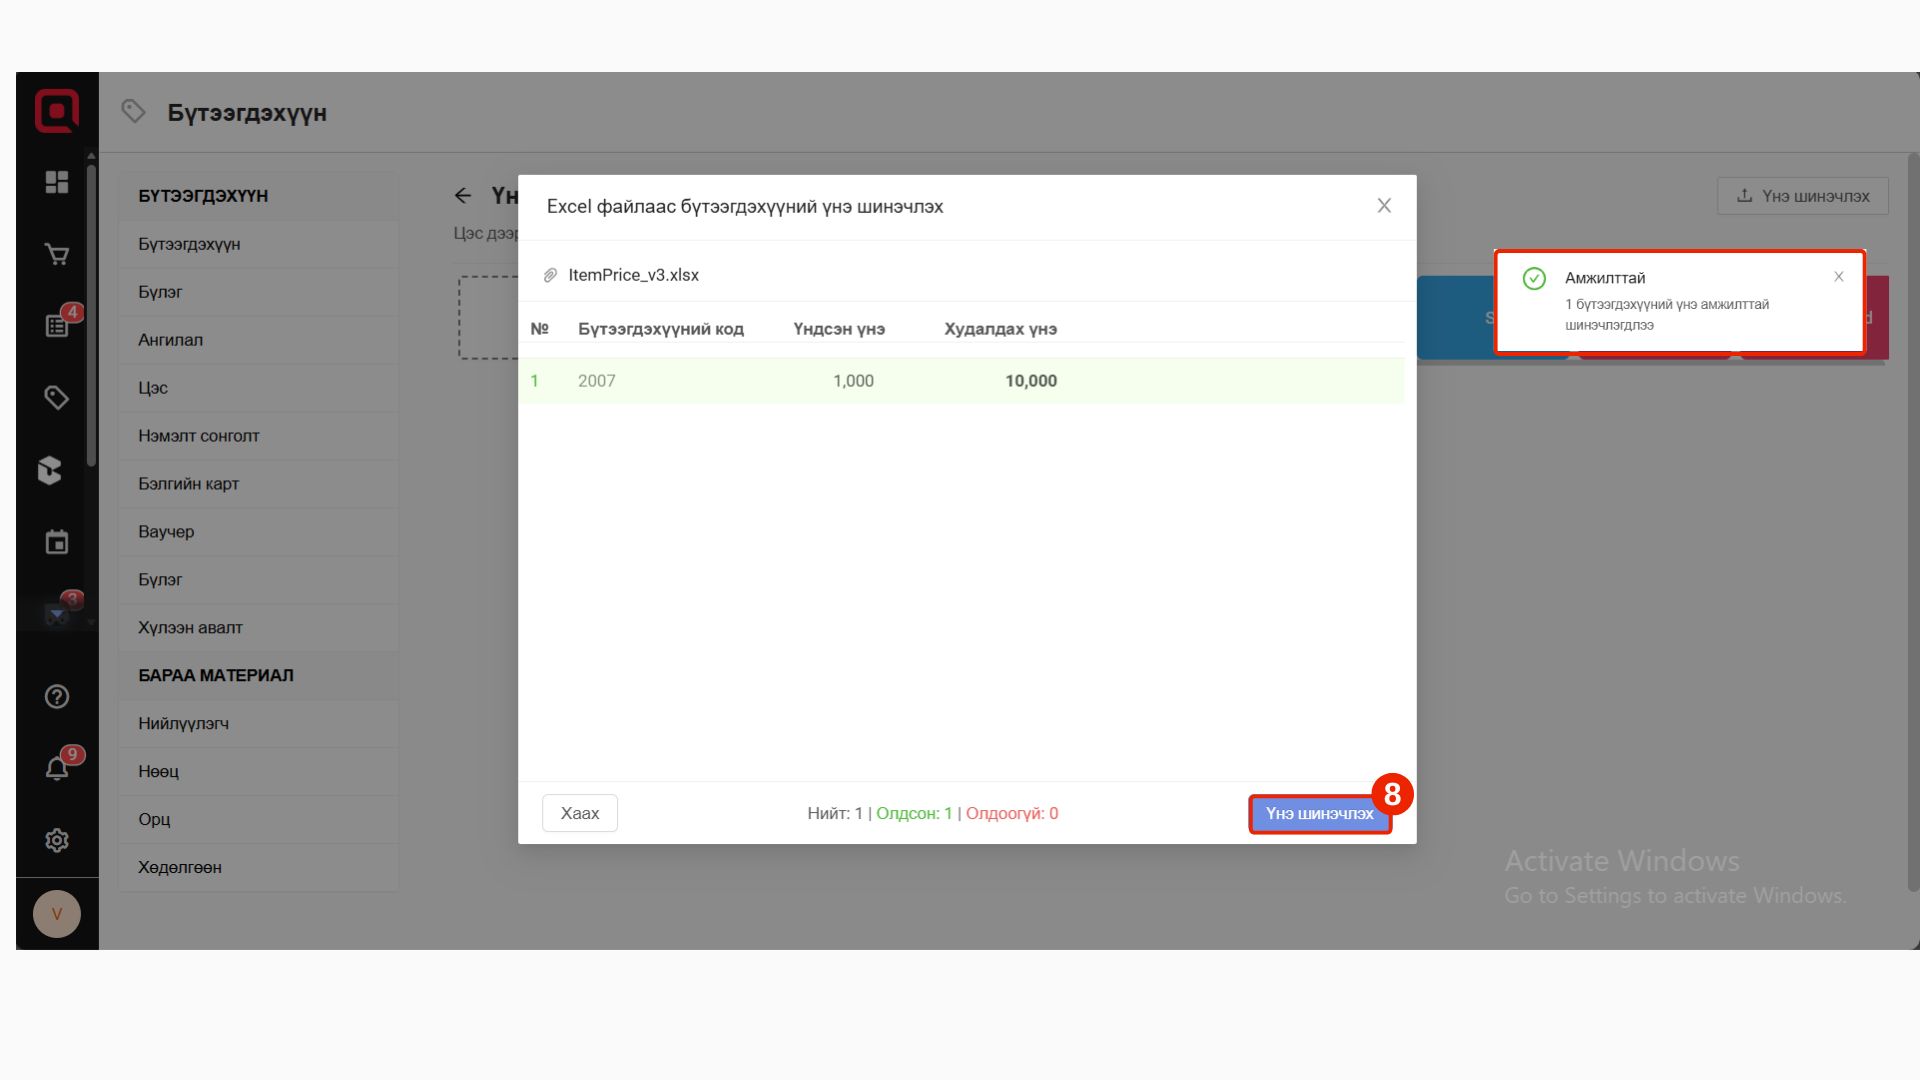Click the Хаах button

[x=580, y=814]
